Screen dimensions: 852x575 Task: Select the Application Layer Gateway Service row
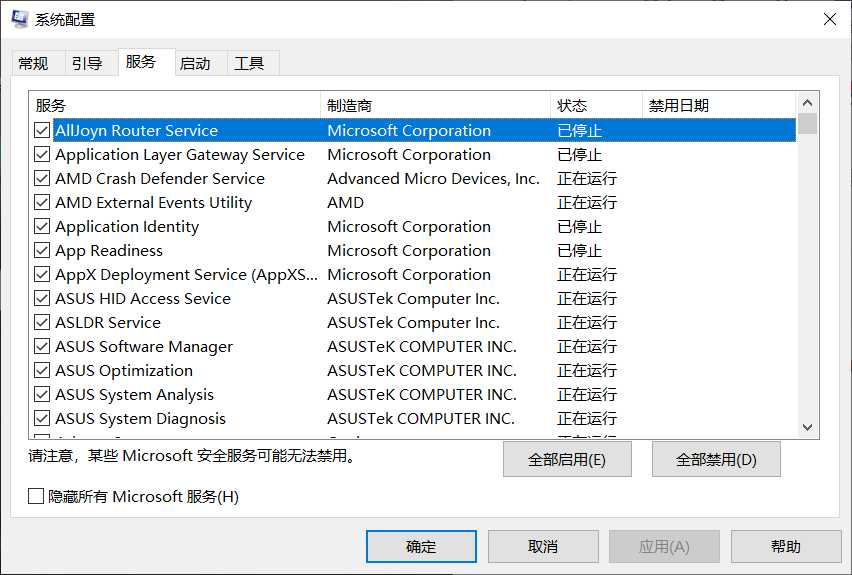click(x=413, y=154)
